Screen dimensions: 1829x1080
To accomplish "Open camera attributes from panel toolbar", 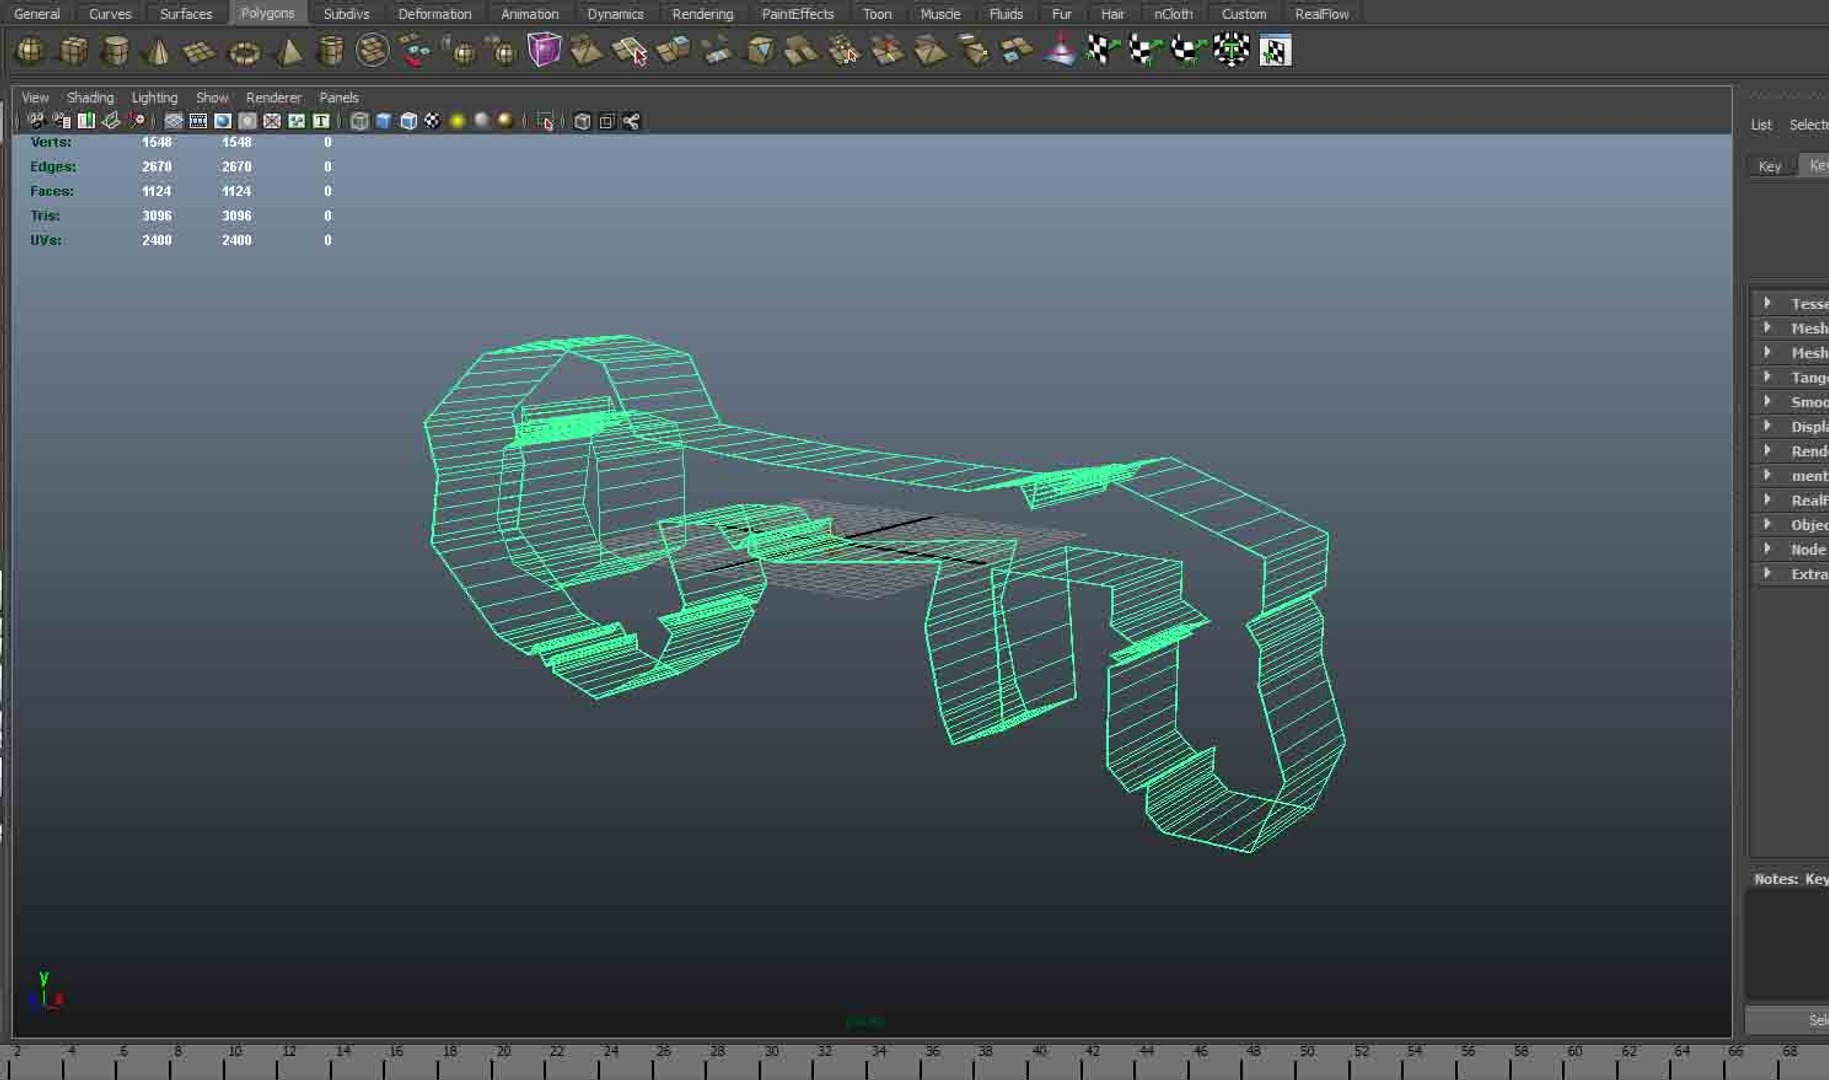I will coord(61,121).
